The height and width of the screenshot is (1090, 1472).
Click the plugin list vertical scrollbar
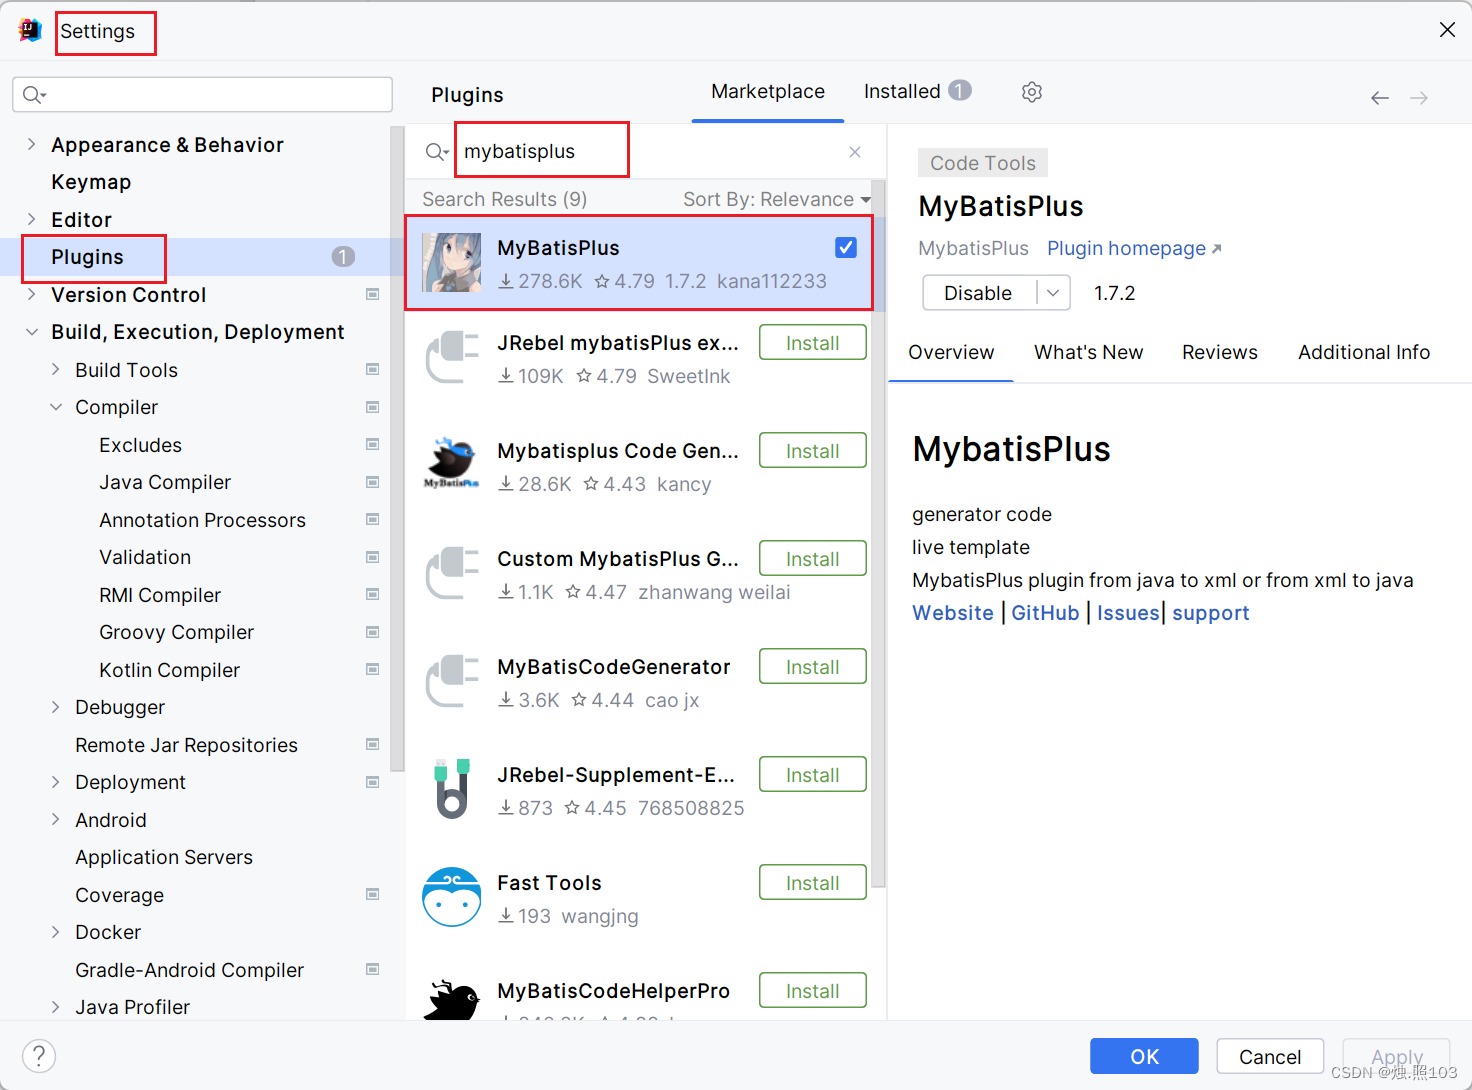878,534
